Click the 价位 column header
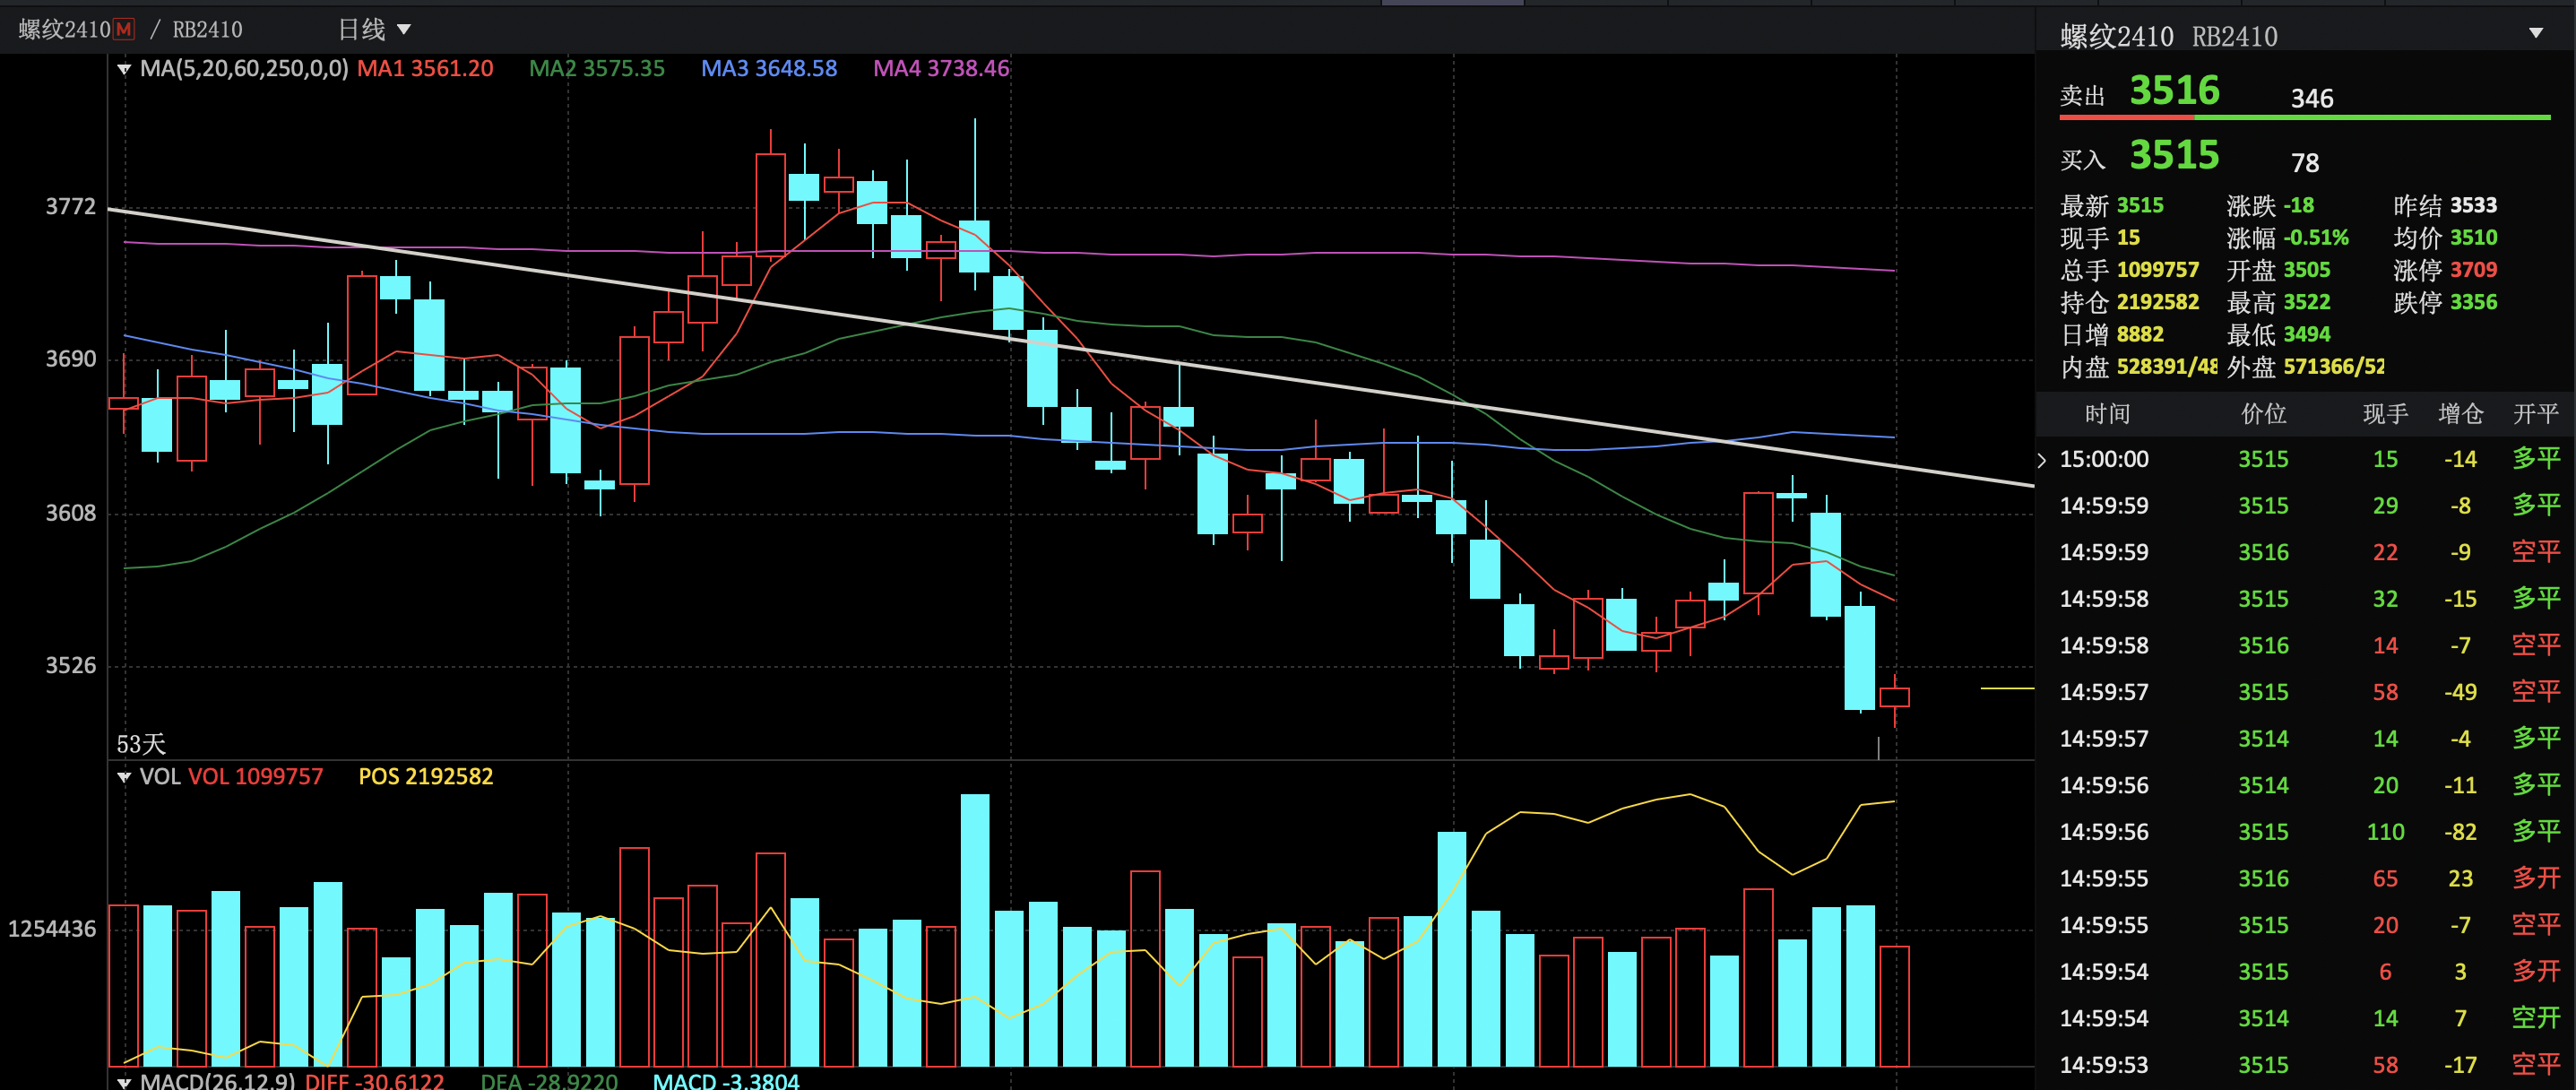 [2263, 414]
